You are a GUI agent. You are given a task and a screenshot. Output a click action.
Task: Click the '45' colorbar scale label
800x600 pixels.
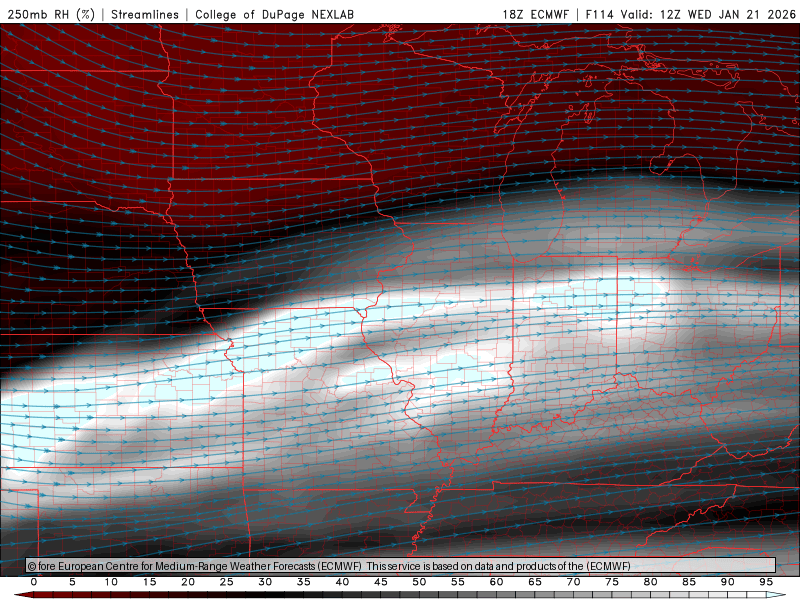pyautogui.click(x=381, y=582)
